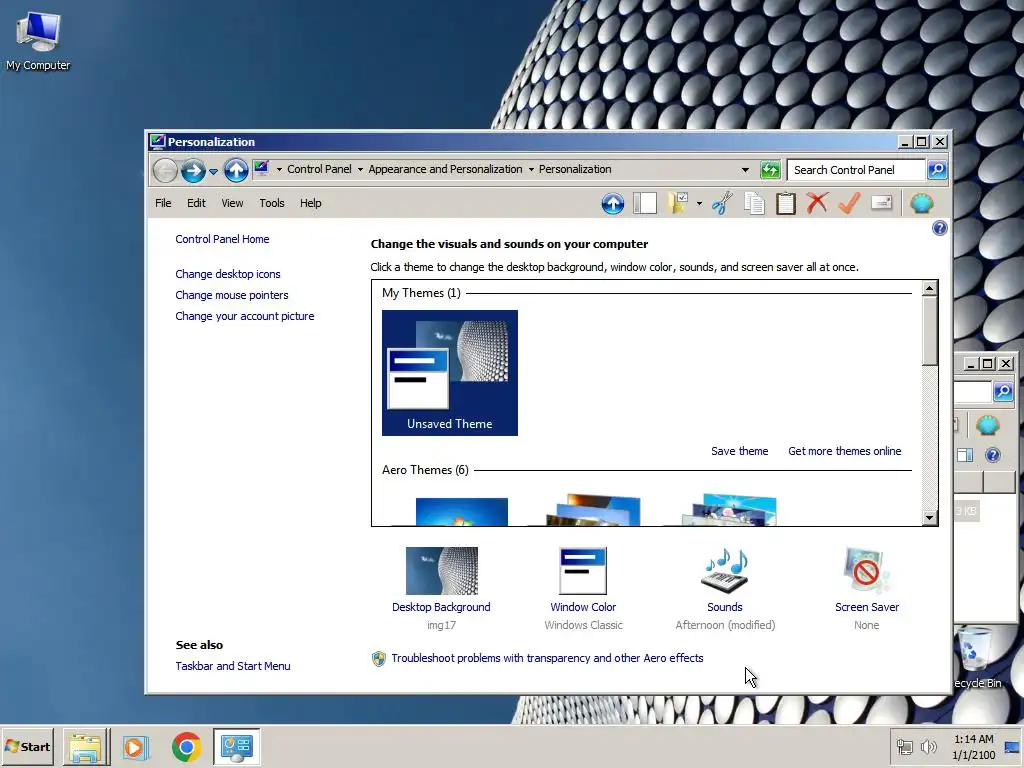Click the Back arrow in Personalization window
Viewport: 1024px width, 768px height.
(x=165, y=170)
